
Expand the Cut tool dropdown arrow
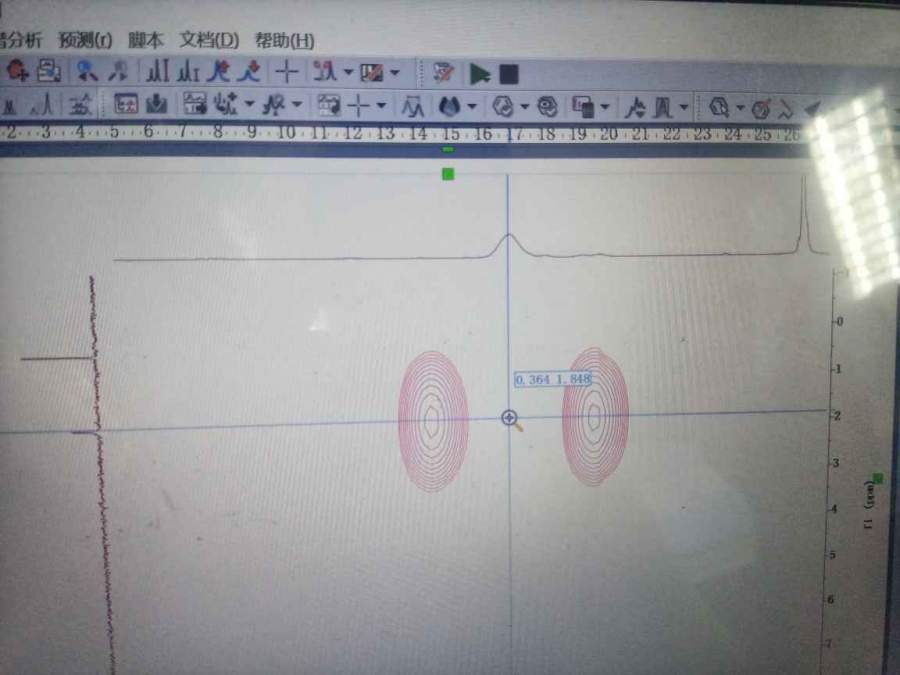(348, 72)
